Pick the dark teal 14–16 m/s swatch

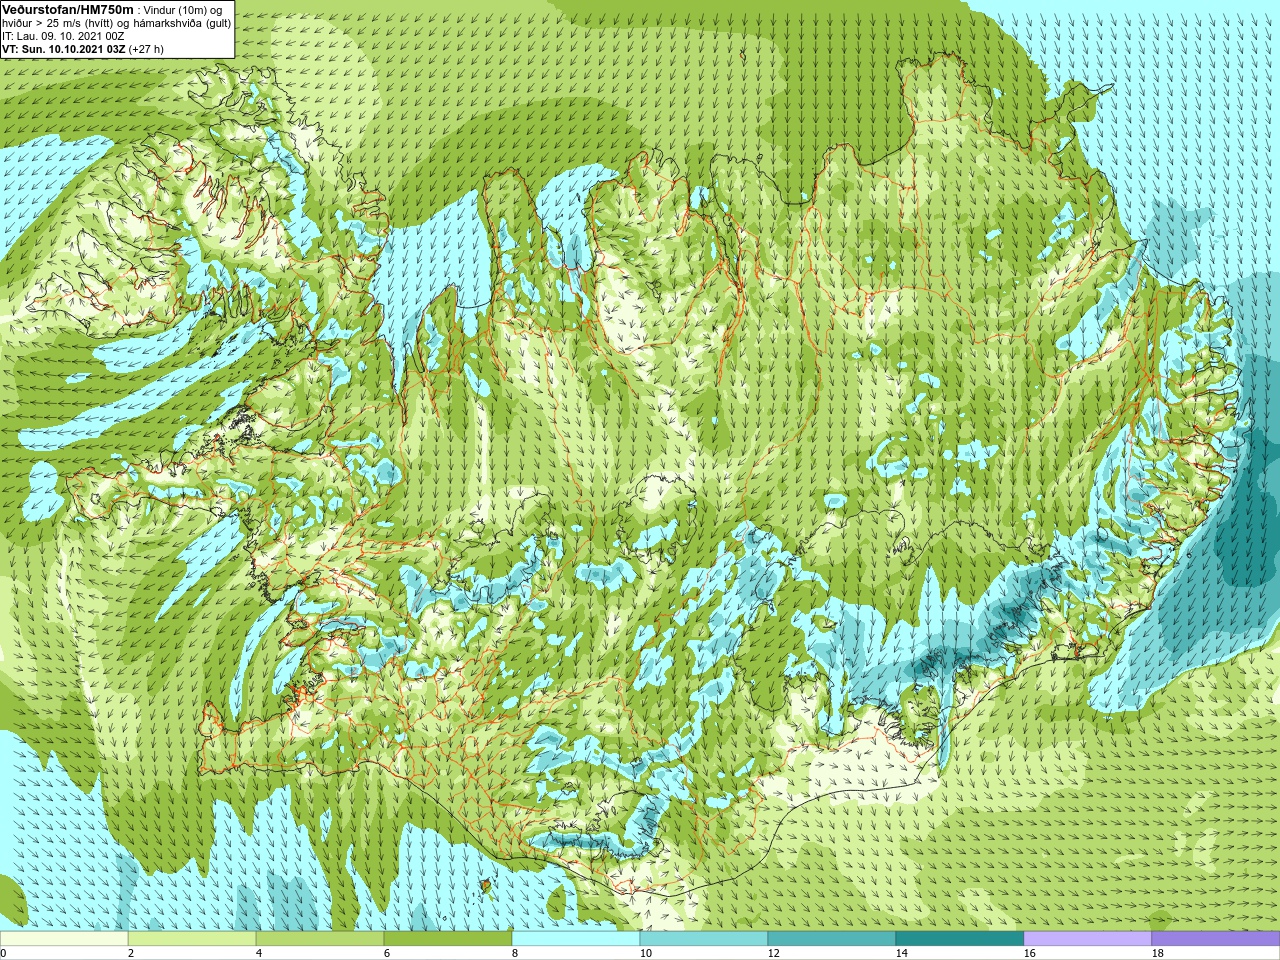[960, 939]
